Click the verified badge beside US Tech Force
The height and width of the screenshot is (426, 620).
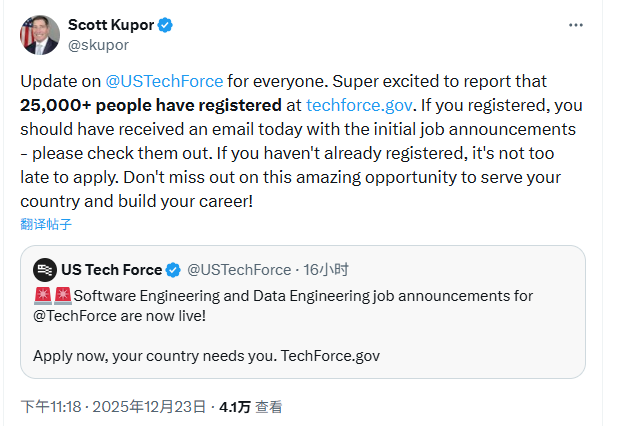point(173,269)
